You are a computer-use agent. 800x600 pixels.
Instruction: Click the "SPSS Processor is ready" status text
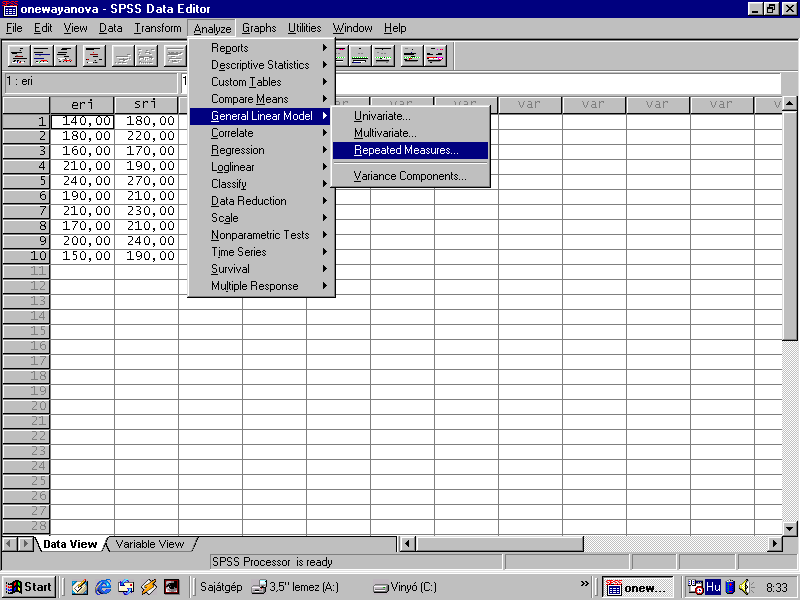point(272,562)
